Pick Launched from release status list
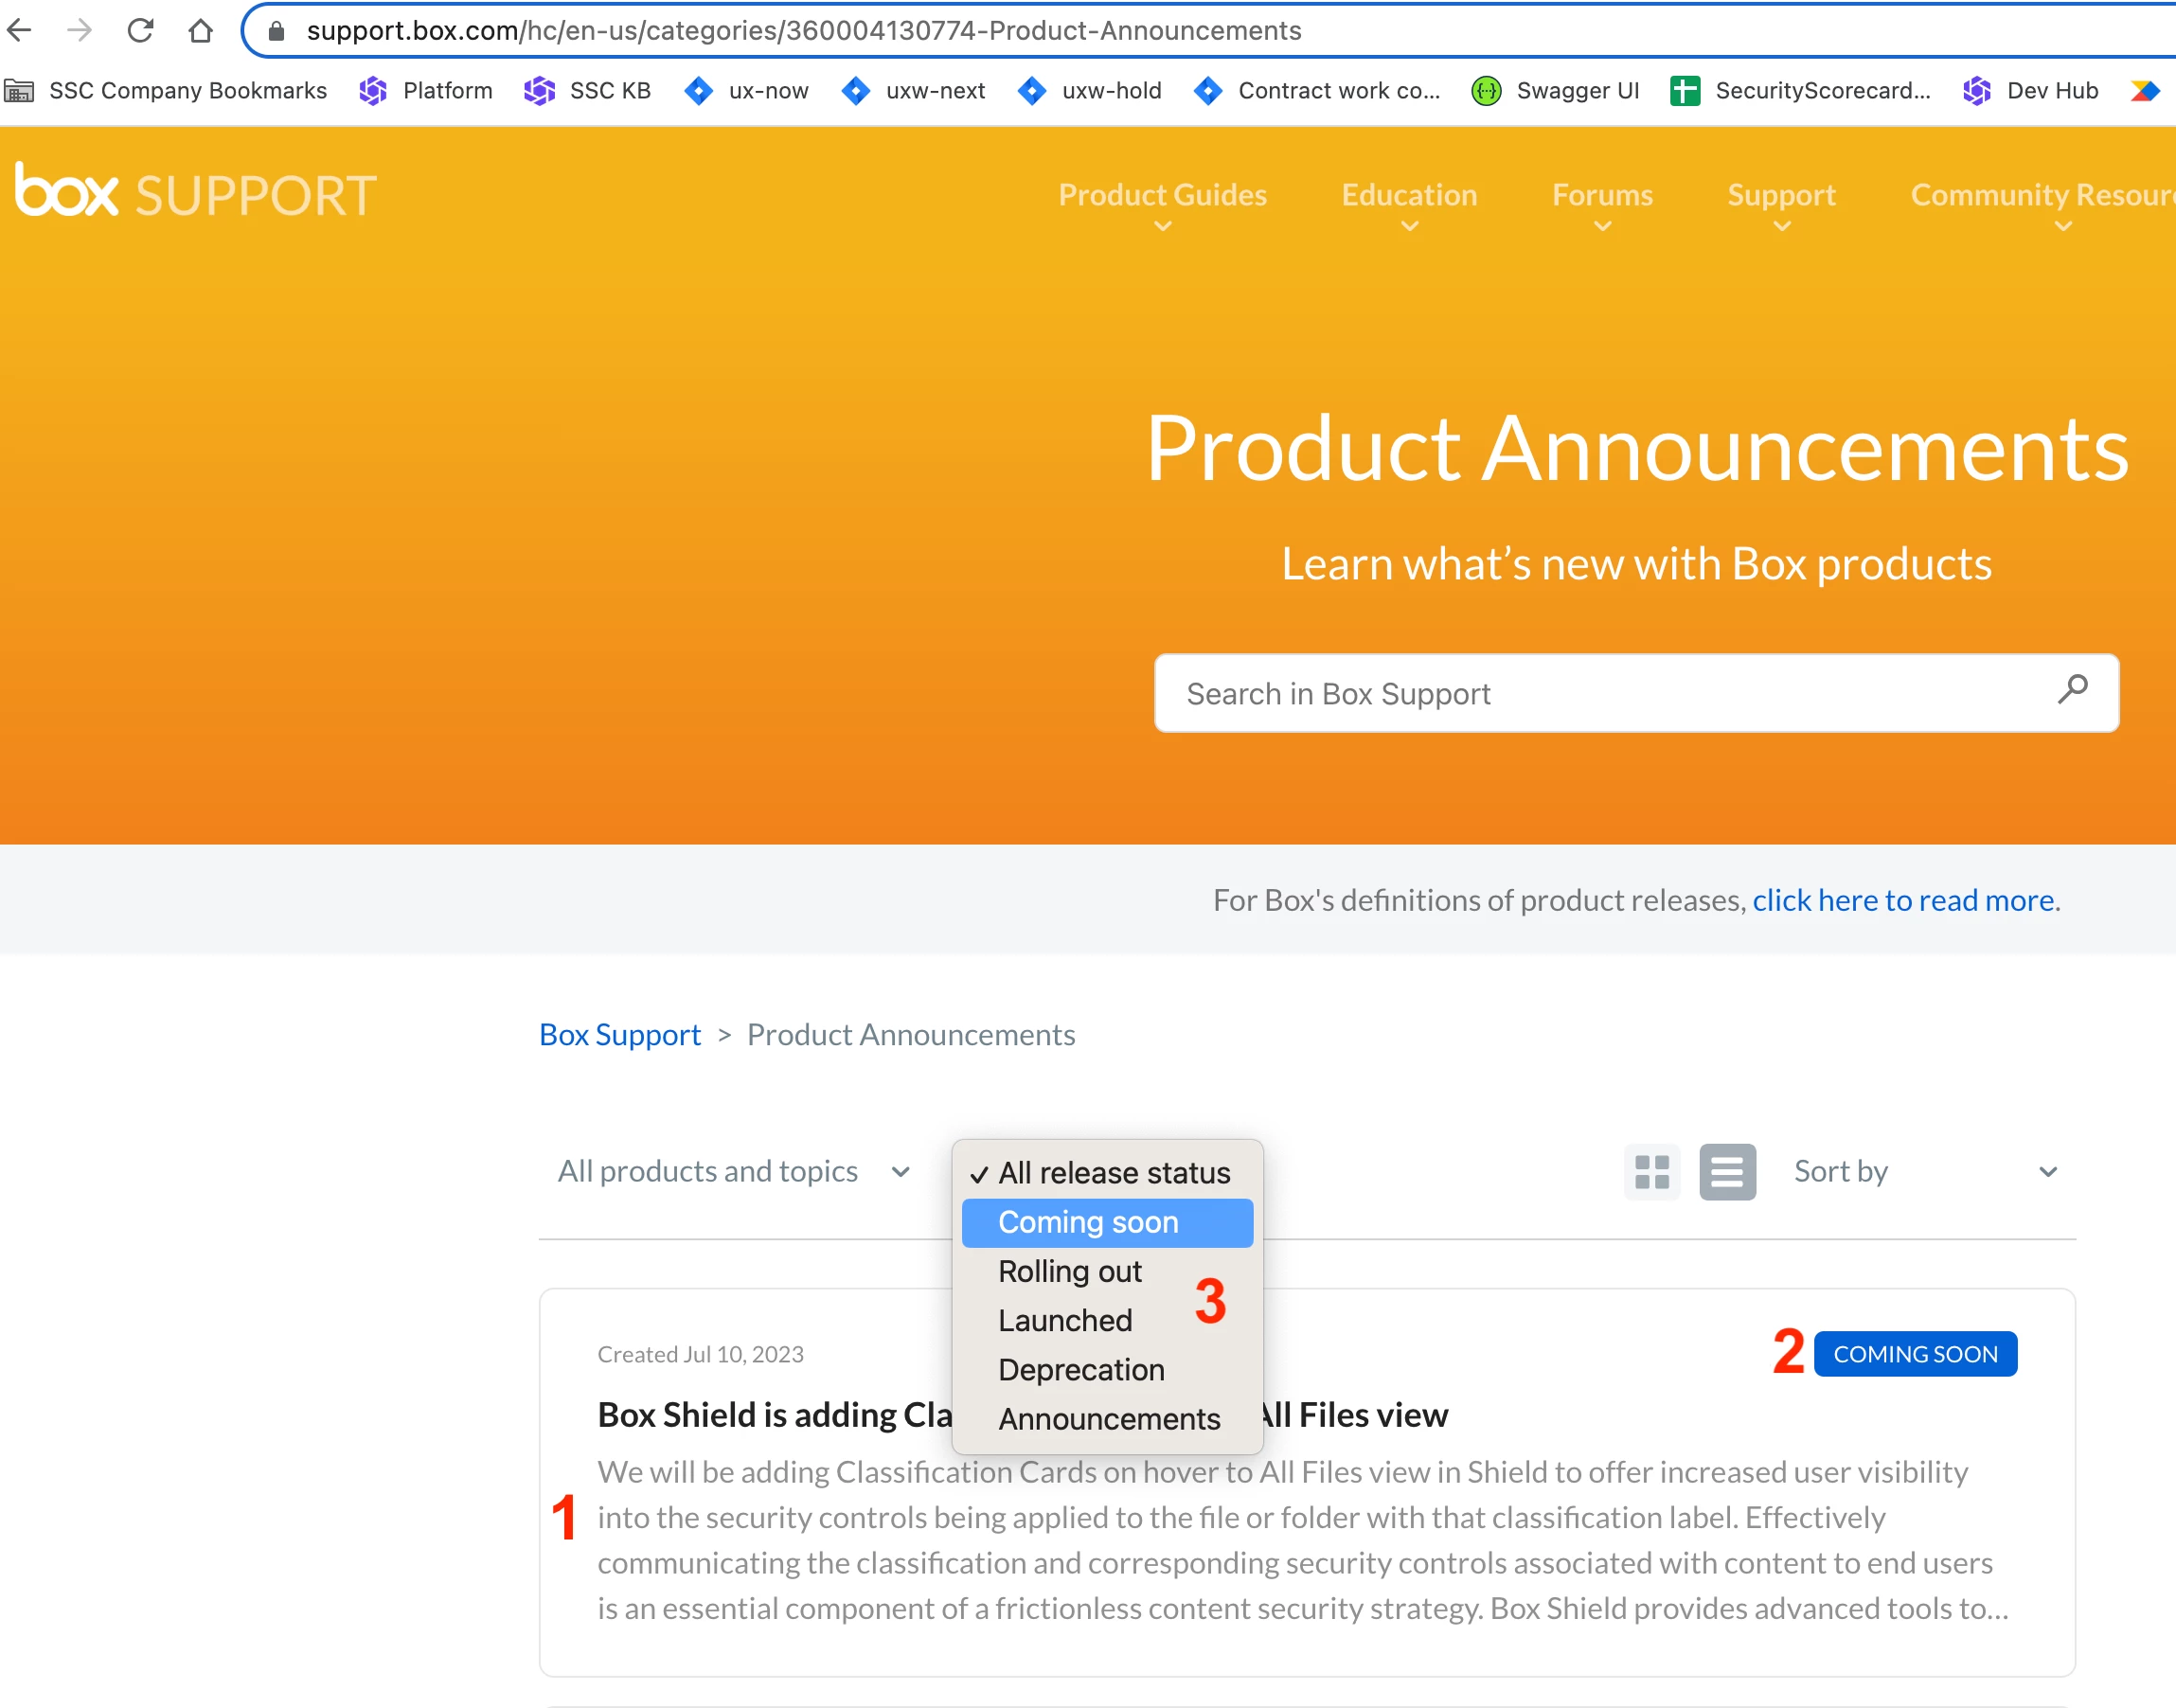2176x1708 pixels. (x=1065, y=1320)
